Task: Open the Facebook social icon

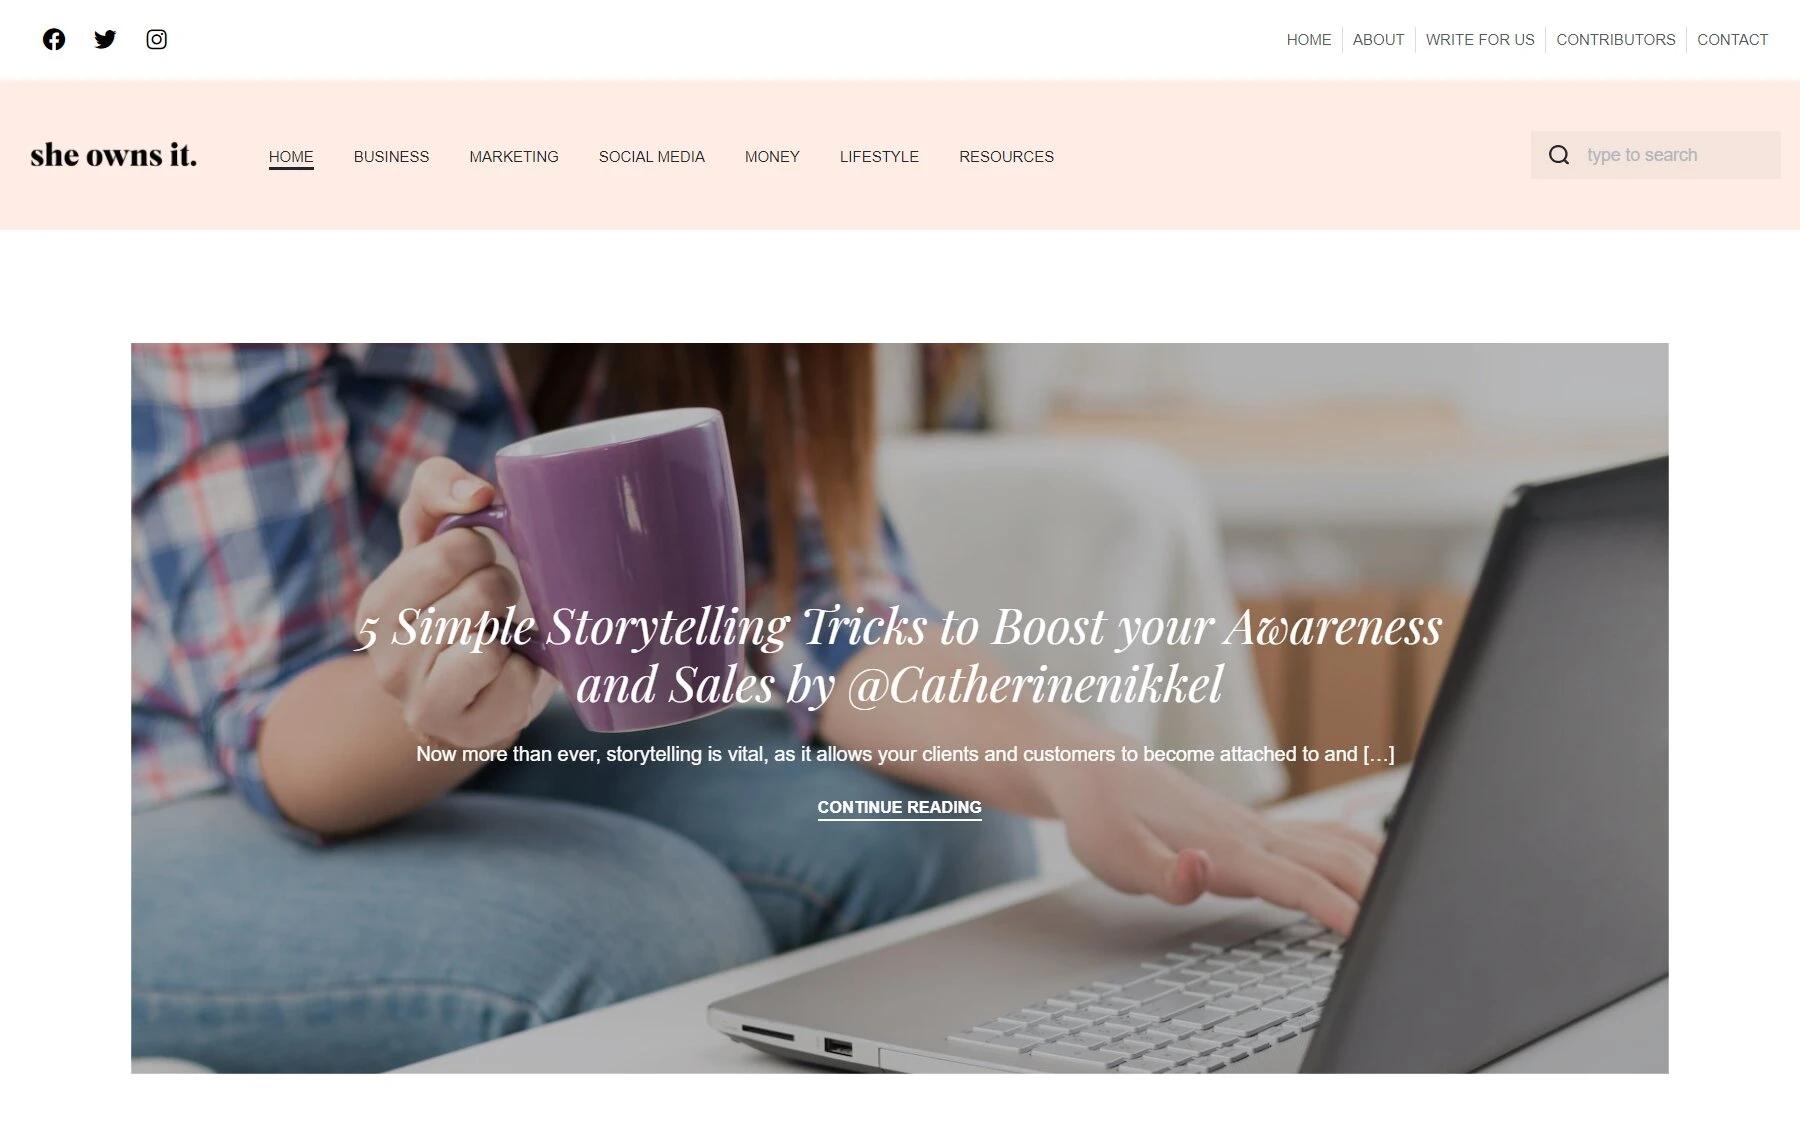Action: (54, 39)
